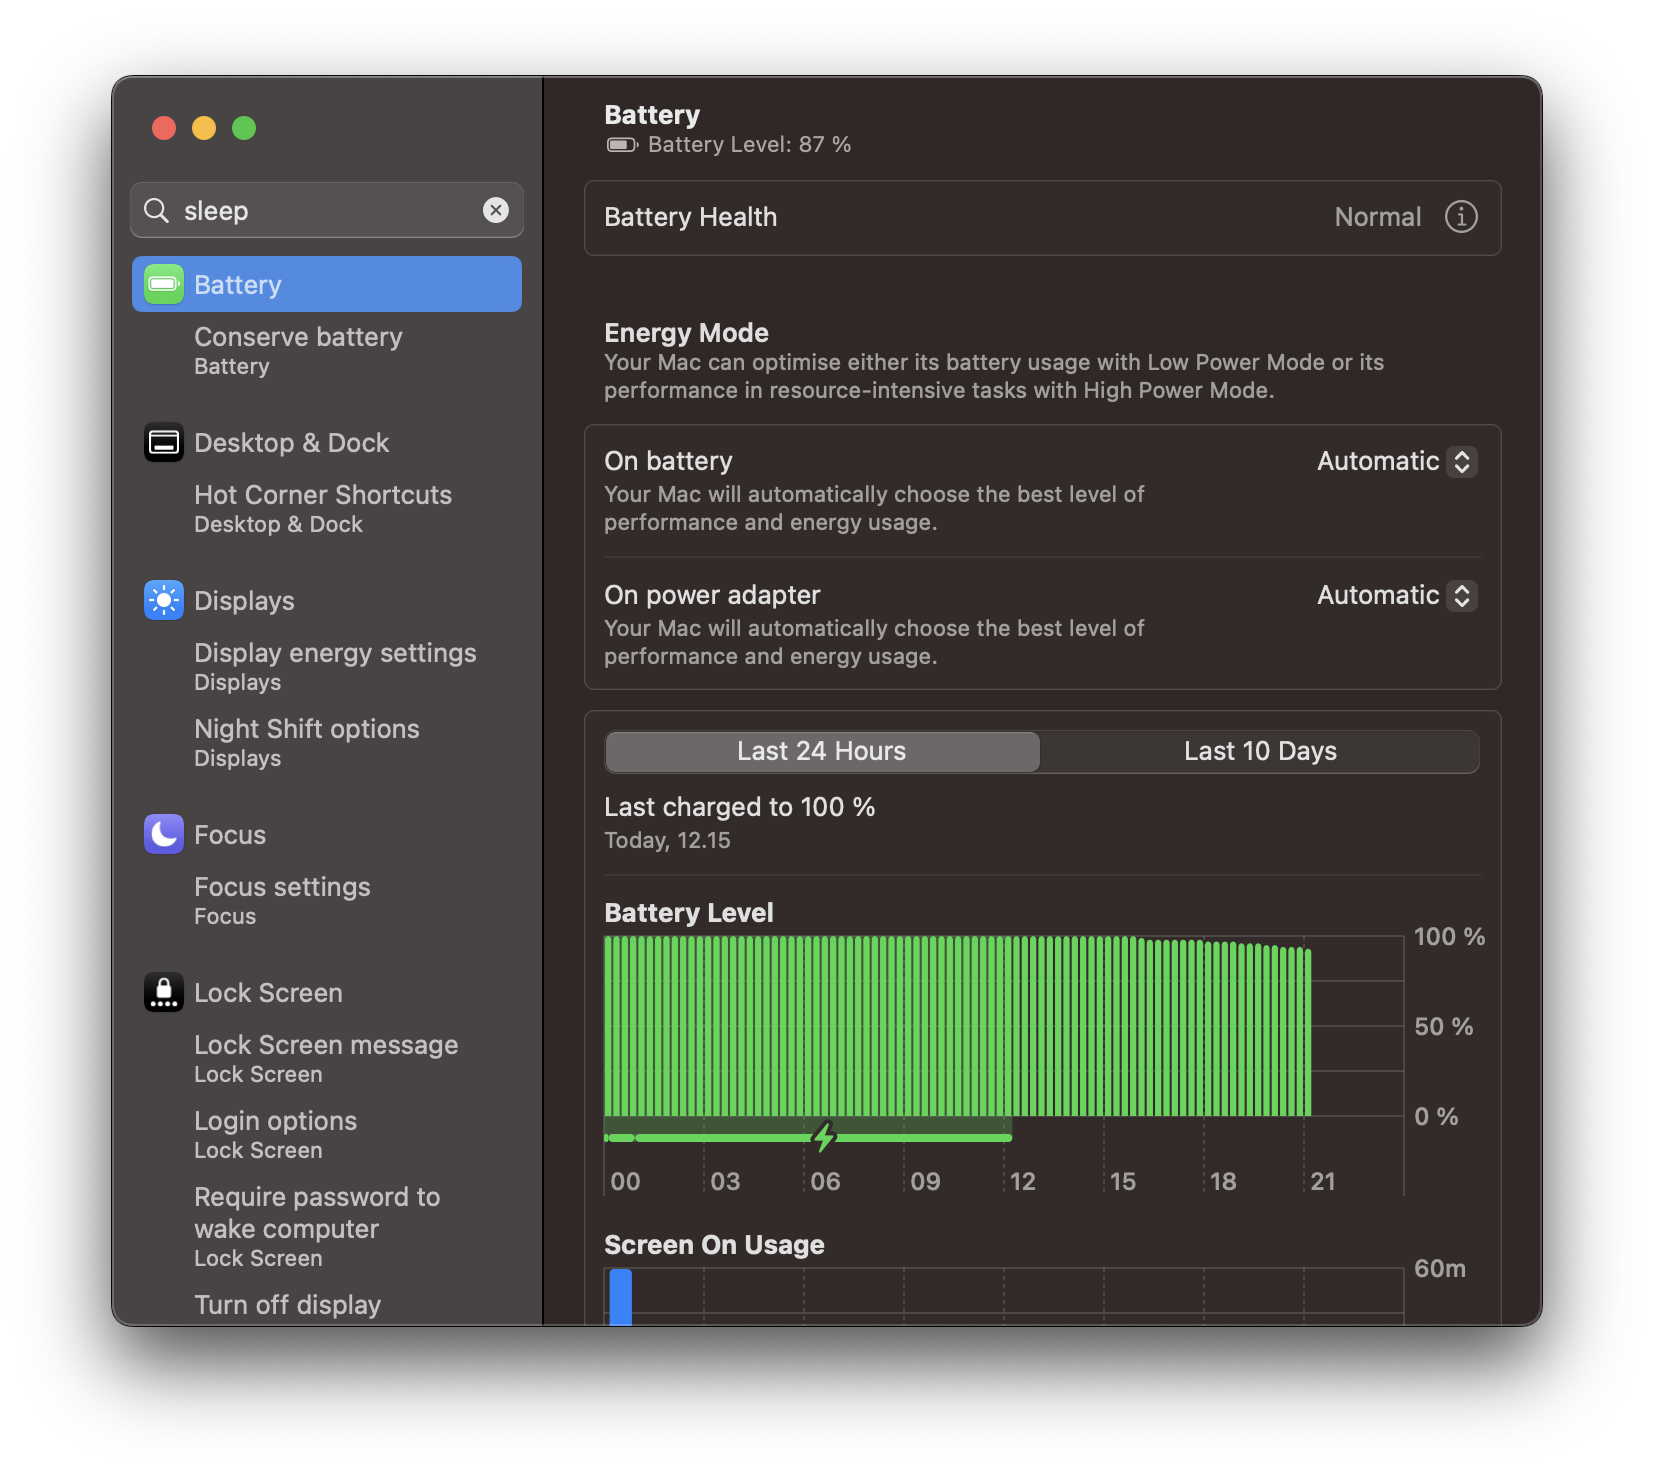Click the Today, 12.15 timestamp
The image size is (1654, 1474).
pos(667,840)
